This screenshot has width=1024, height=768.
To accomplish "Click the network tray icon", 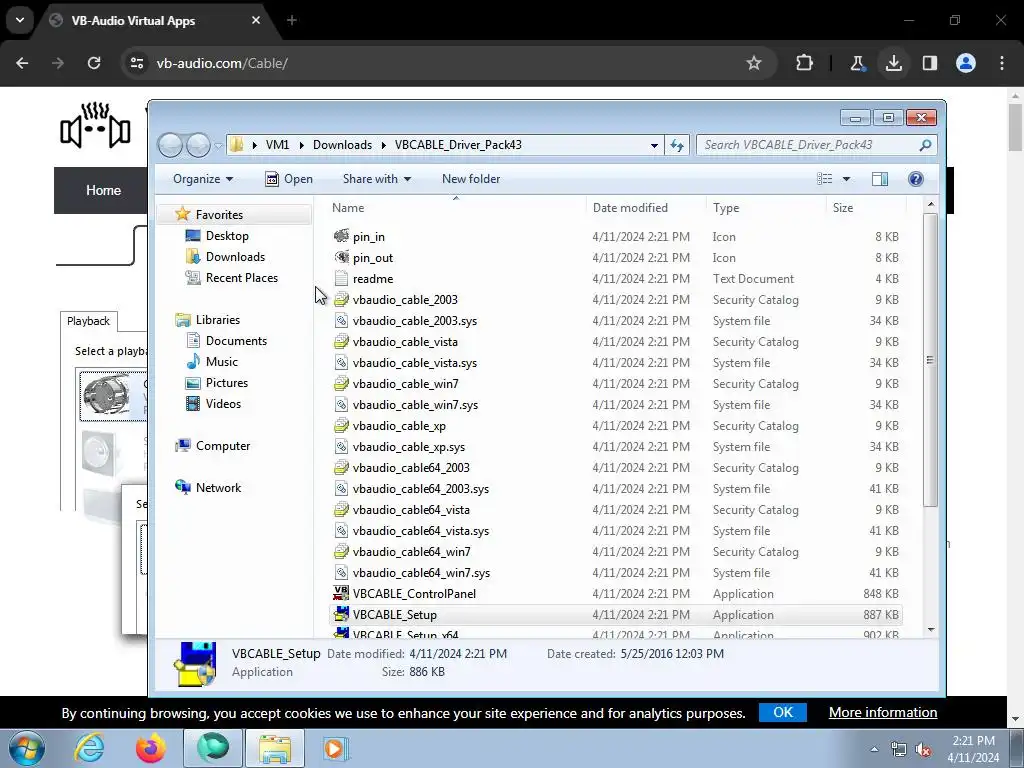I will pos(899,749).
